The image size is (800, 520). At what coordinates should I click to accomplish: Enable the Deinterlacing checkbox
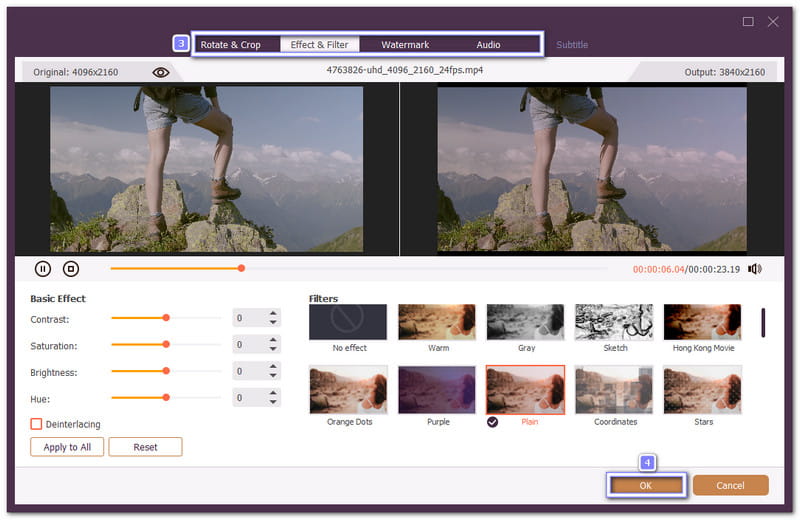[x=36, y=424]
